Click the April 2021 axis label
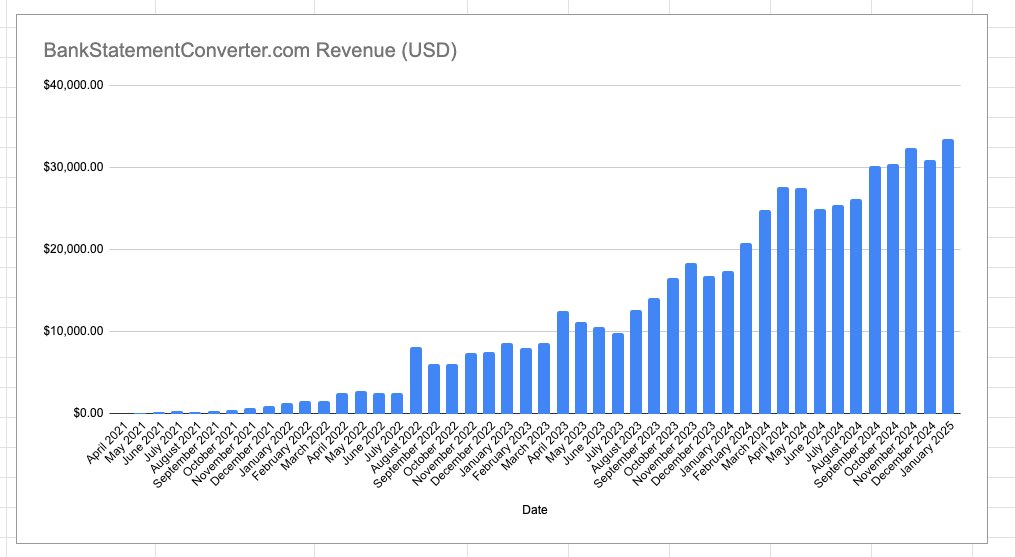1015x557 pixels. pos(107,442)
